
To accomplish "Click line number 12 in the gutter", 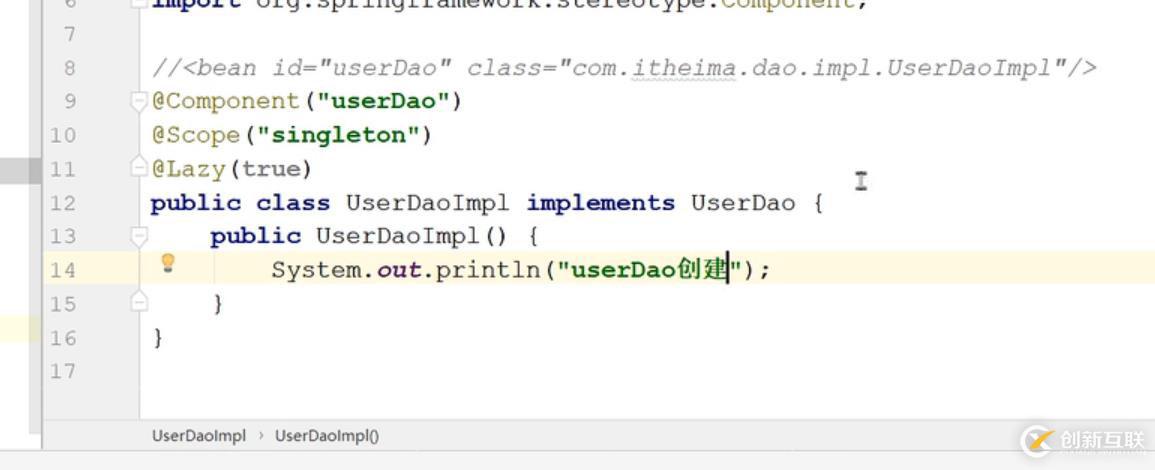I will pyautogui.click(x=63, y=203).
